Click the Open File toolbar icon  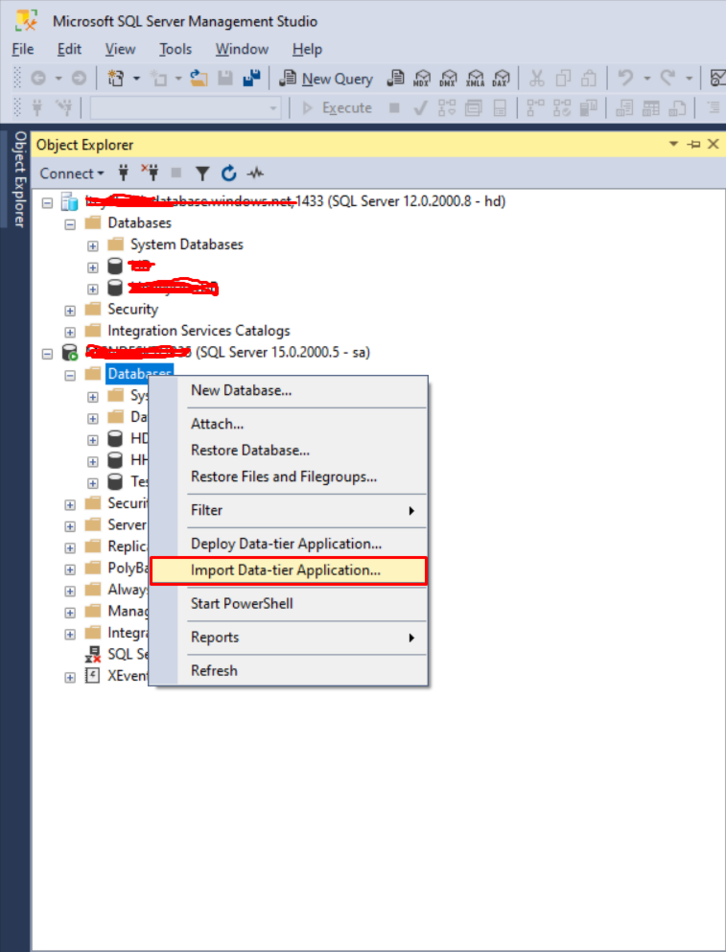198,78
